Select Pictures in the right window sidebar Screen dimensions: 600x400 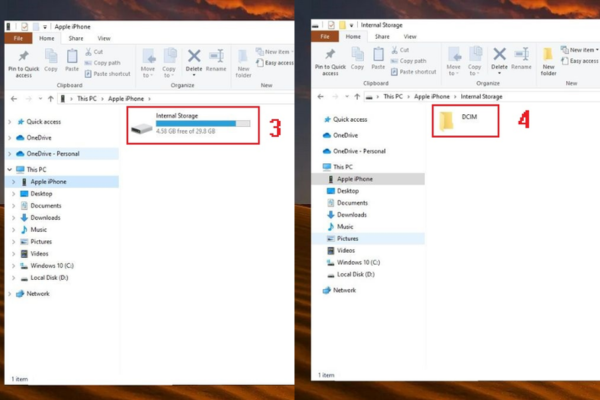347,239
